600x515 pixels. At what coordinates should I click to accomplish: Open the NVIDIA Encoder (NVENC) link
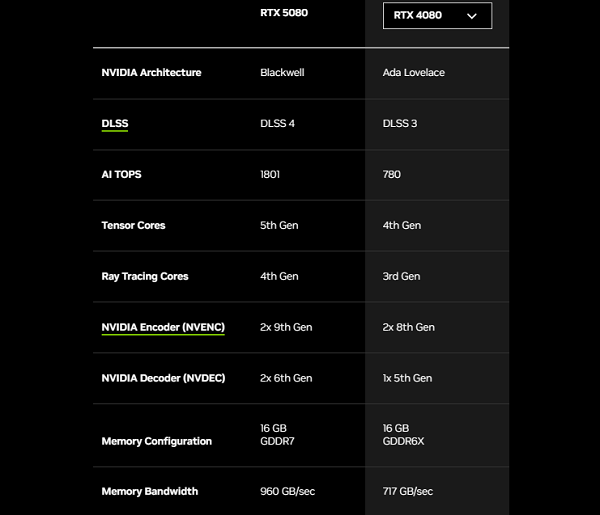tap(163, 328)
